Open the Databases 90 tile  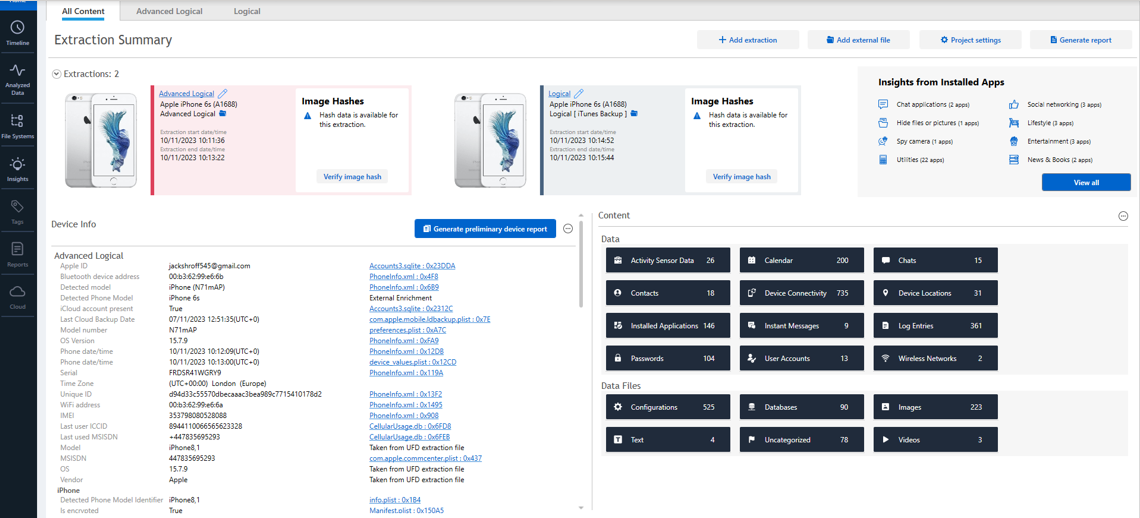(802, 407)
